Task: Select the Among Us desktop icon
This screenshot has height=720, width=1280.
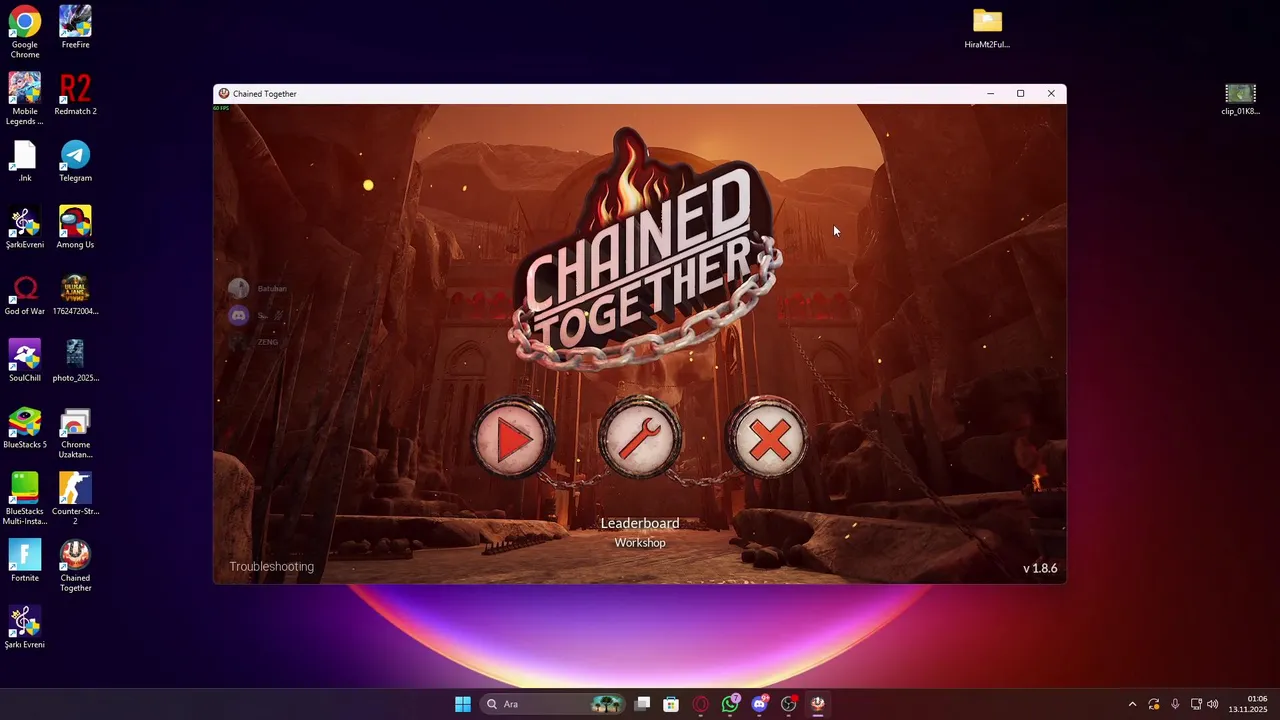Action: click(75, 228)
